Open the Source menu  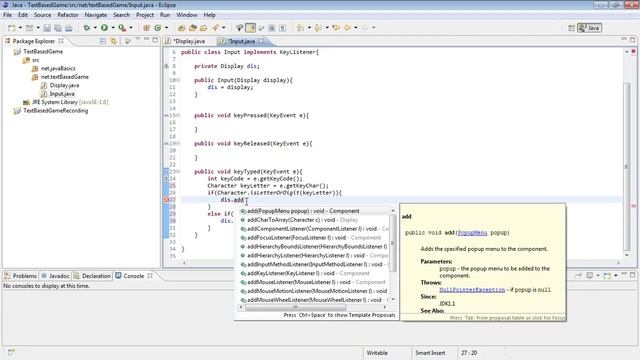click(x=42, y=15)
